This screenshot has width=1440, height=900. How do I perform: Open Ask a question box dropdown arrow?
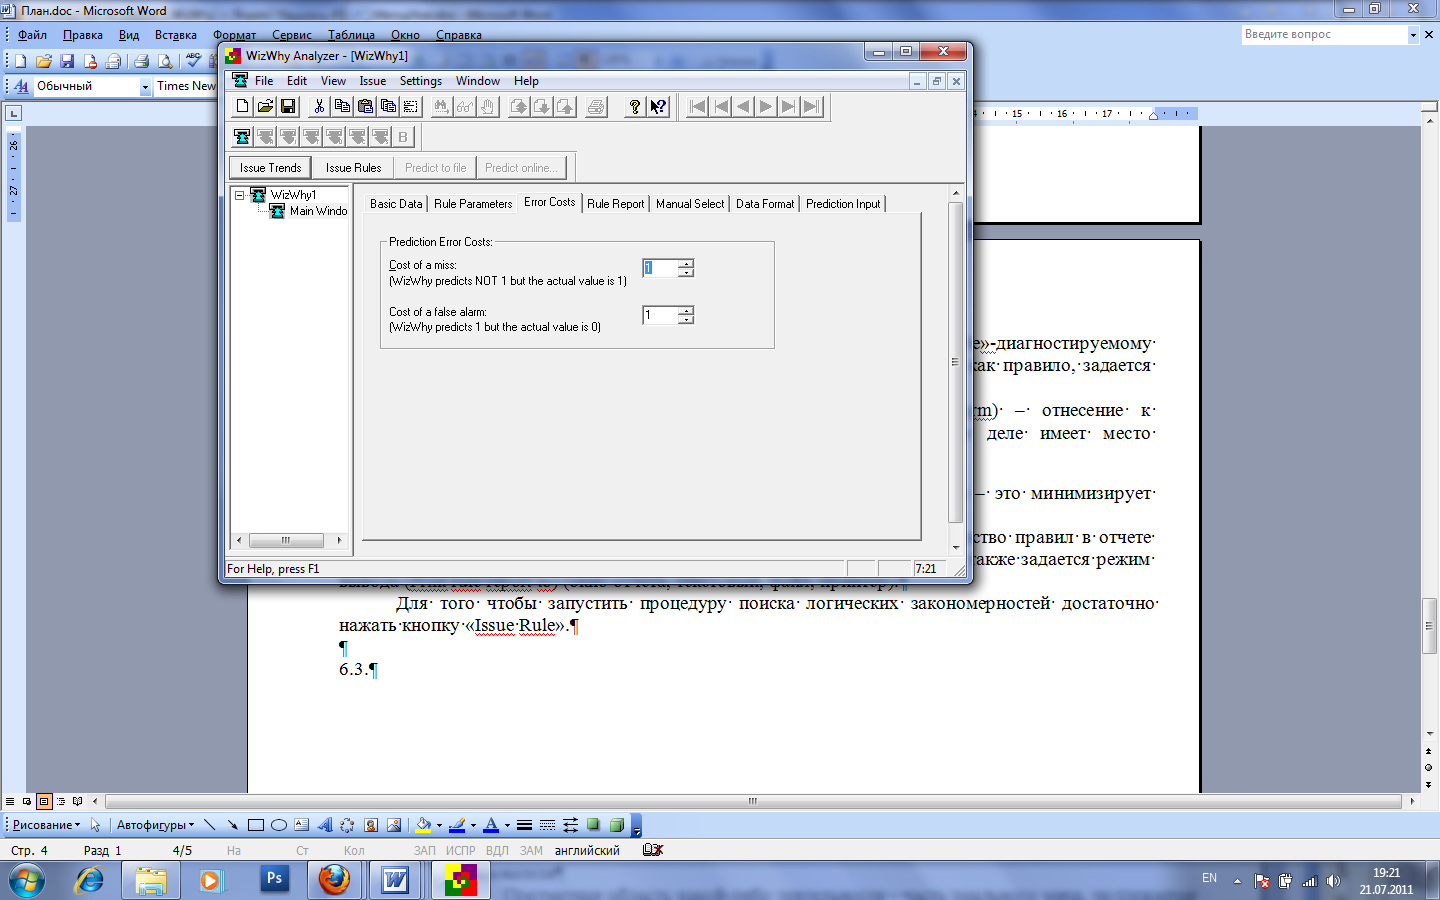(1413, 34)
